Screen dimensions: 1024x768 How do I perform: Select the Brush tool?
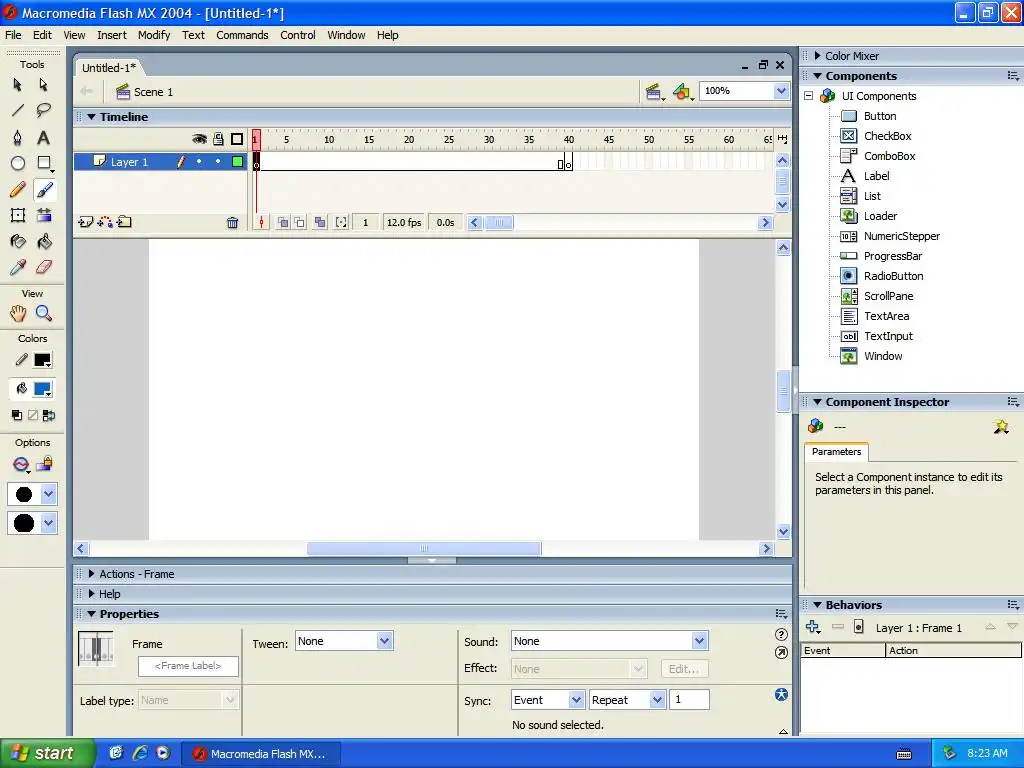(x=44, y=189)
